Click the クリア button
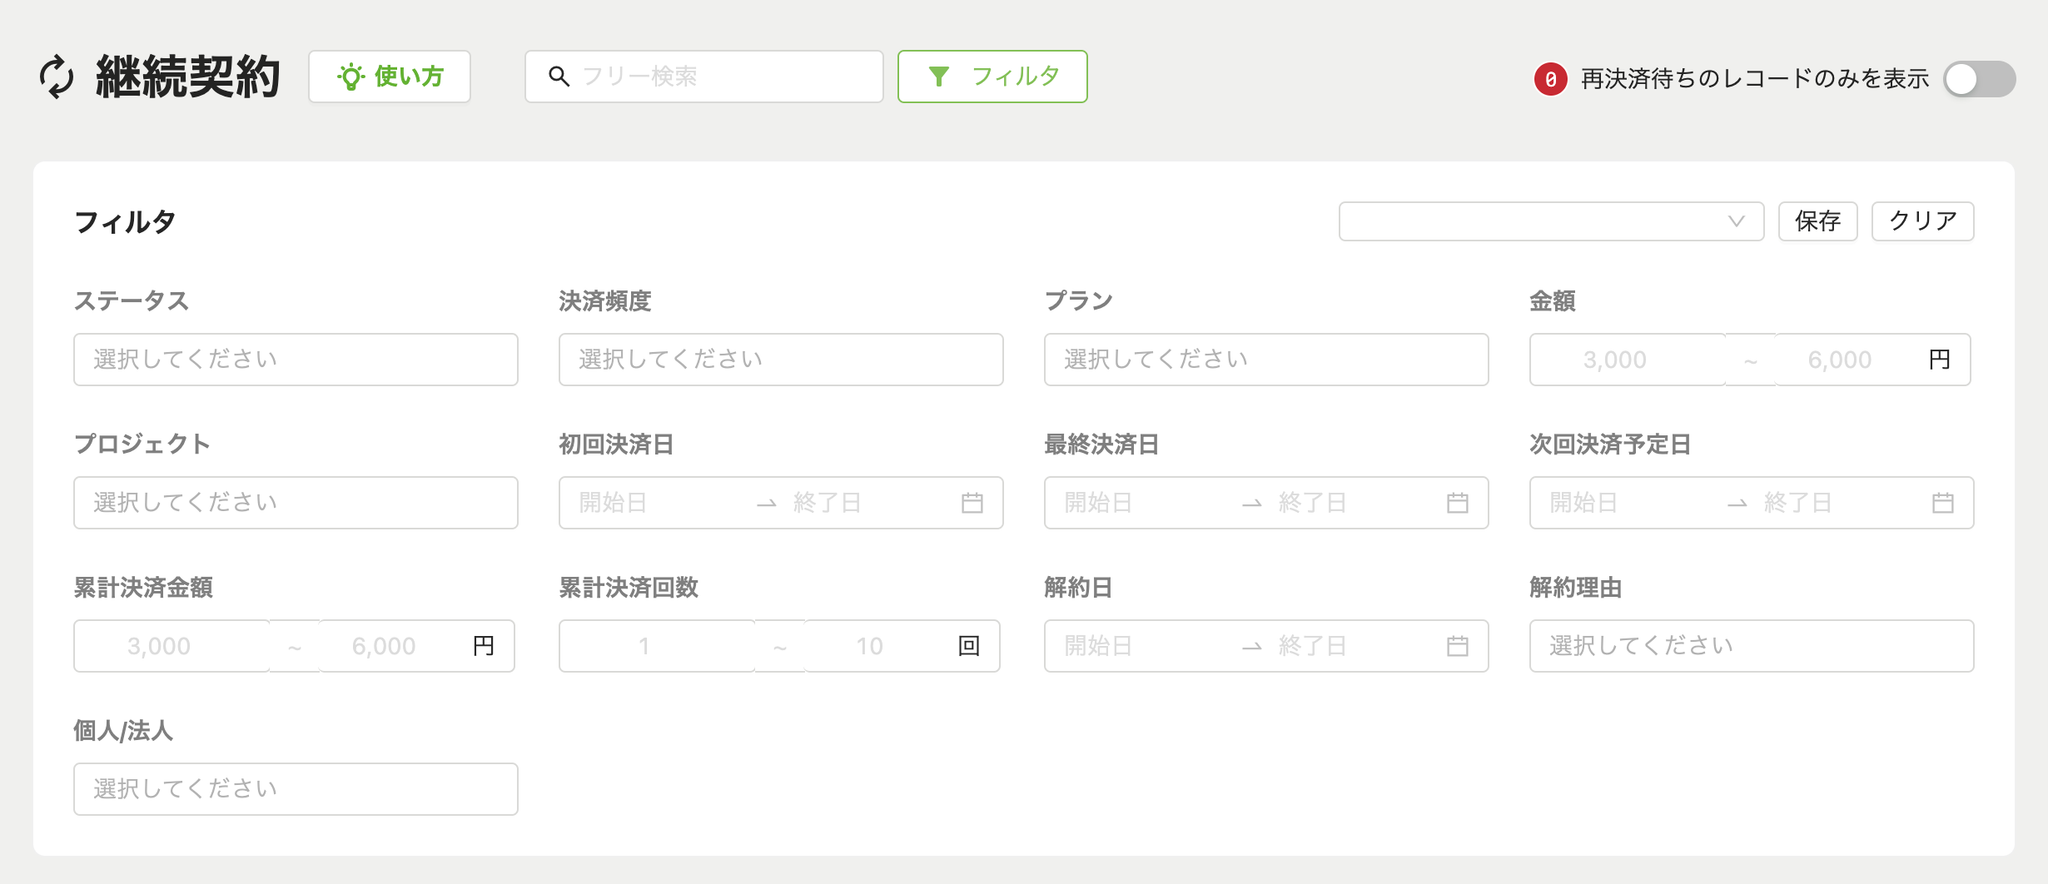This screenshot has width=2048, height=884. pyautogui.click(x=1922, y=221)
